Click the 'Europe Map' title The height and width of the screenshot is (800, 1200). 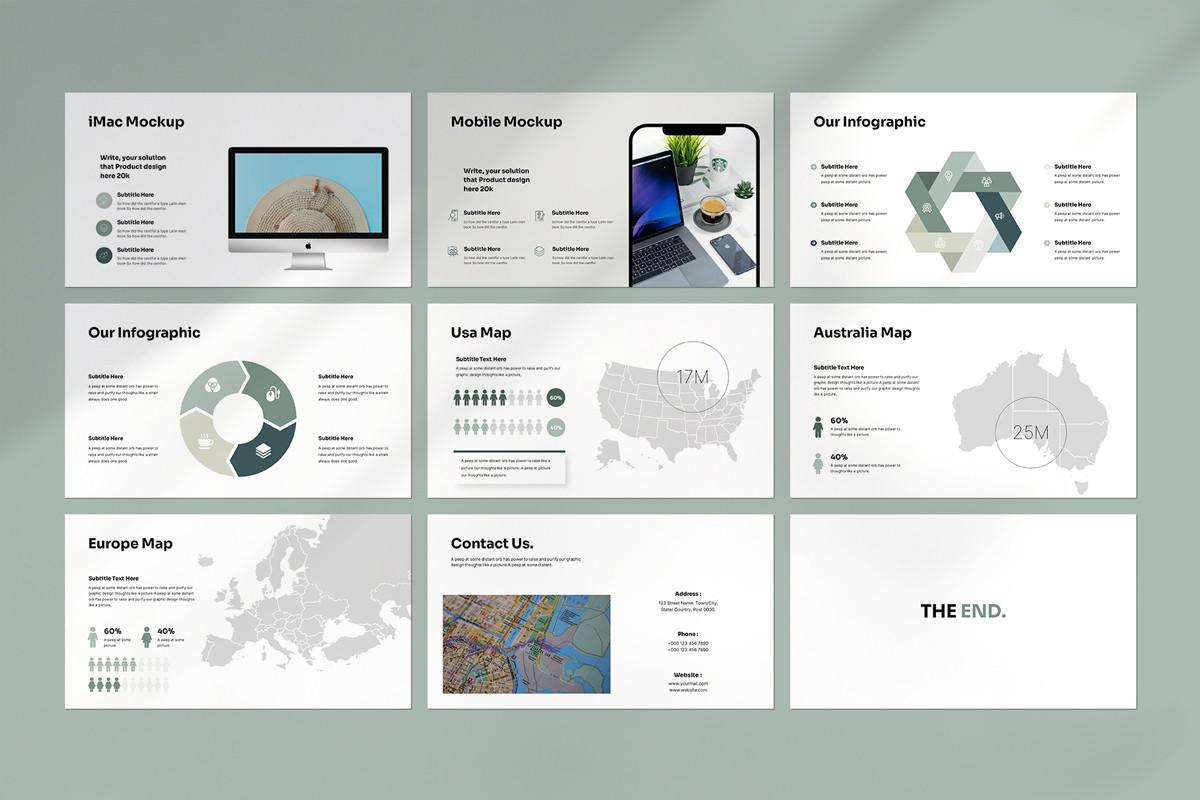tap(130, 544)
